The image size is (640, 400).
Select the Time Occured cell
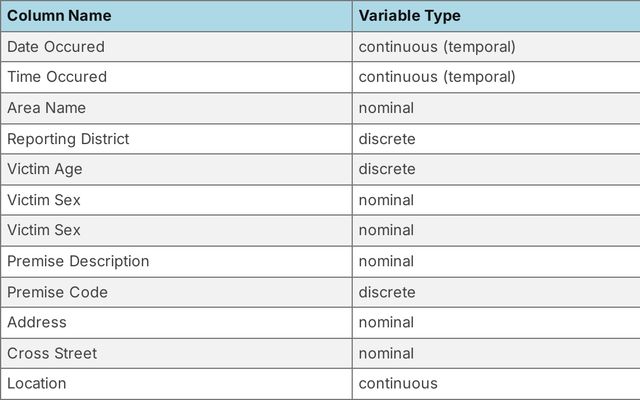(x=57, y=77)
